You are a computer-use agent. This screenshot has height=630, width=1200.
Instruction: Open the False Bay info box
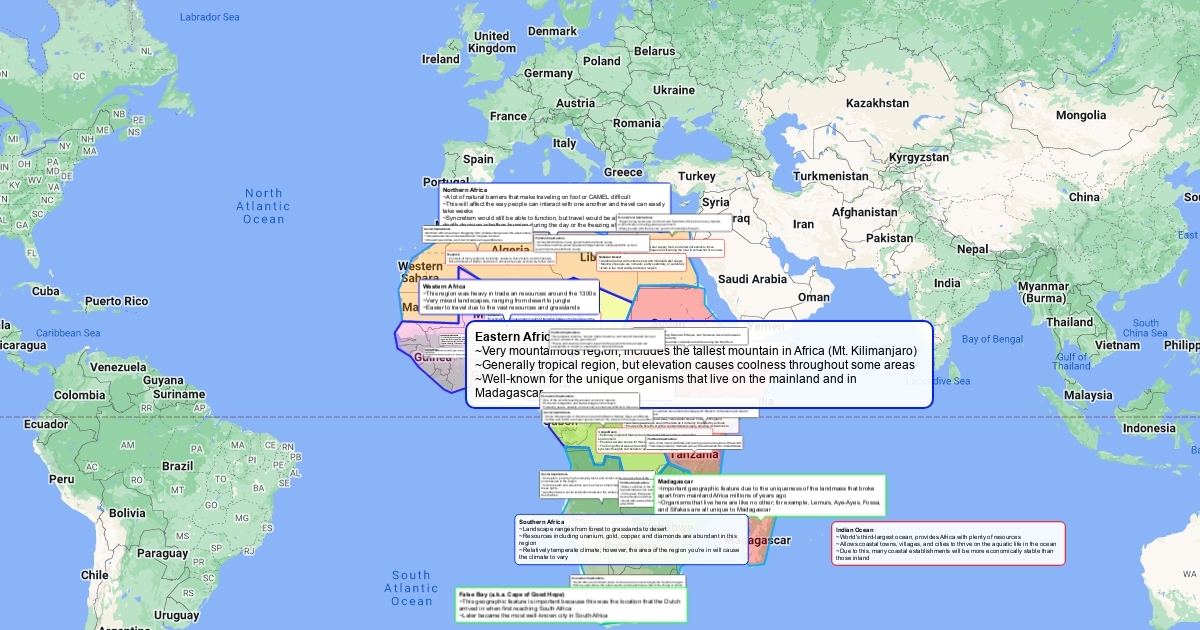coord(571,605)
